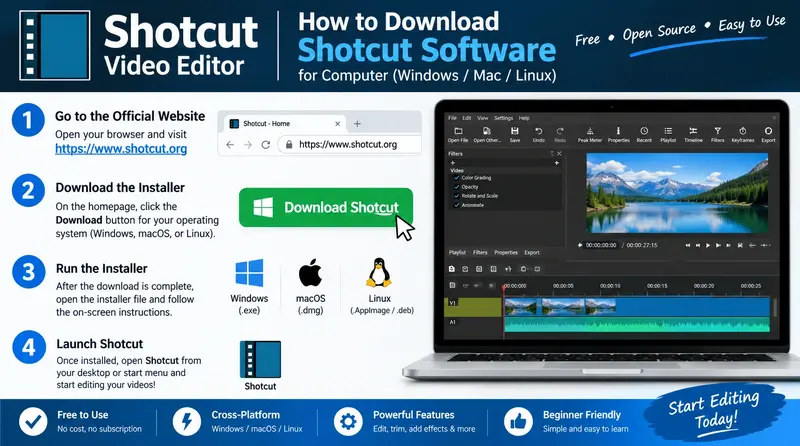Select the V1 video track header

(472, 307)
